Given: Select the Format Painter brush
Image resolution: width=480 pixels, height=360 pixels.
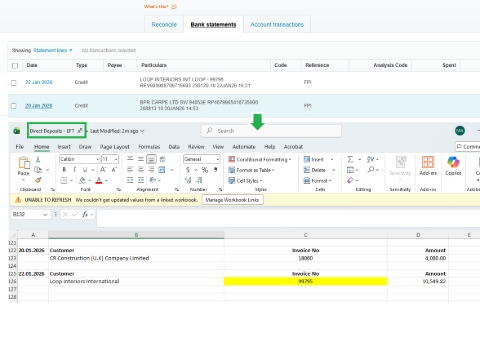Looking at the screenshot, I should (38, 180).
